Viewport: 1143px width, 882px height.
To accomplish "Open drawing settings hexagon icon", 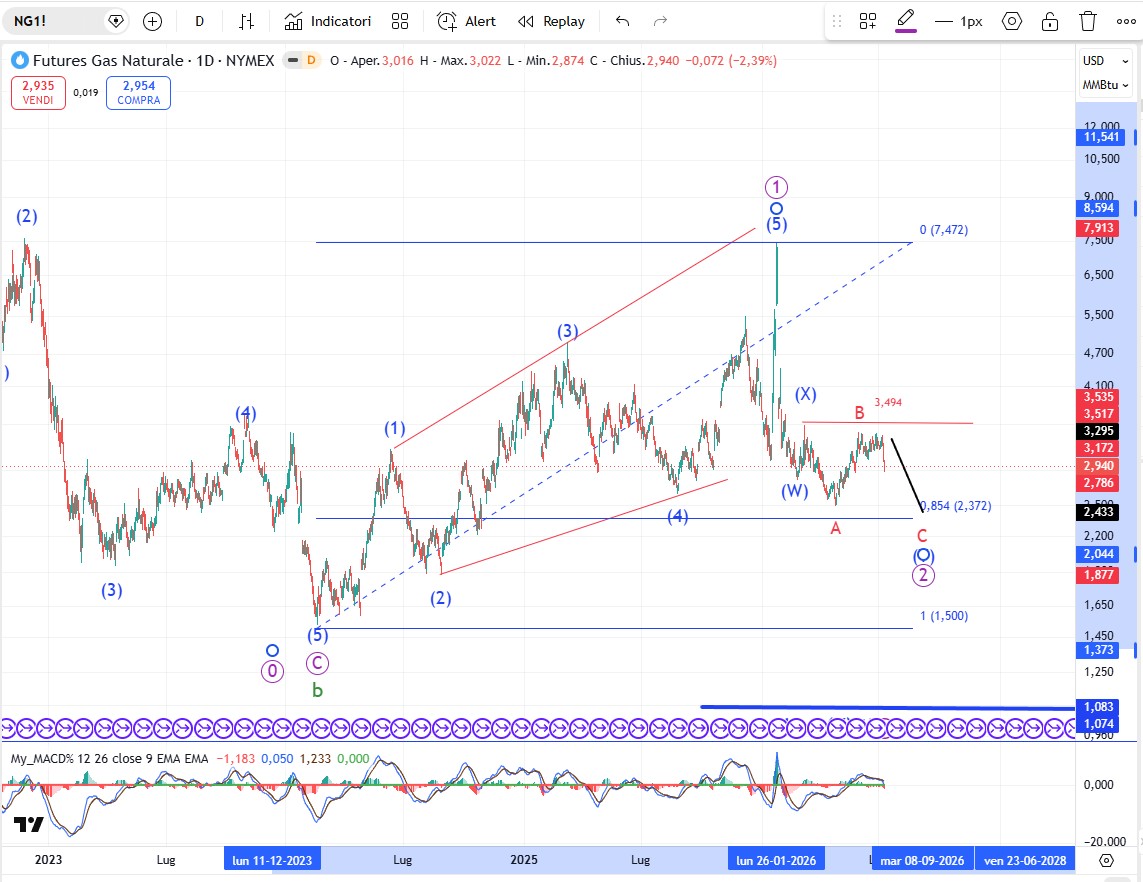I will point(1012,22).
